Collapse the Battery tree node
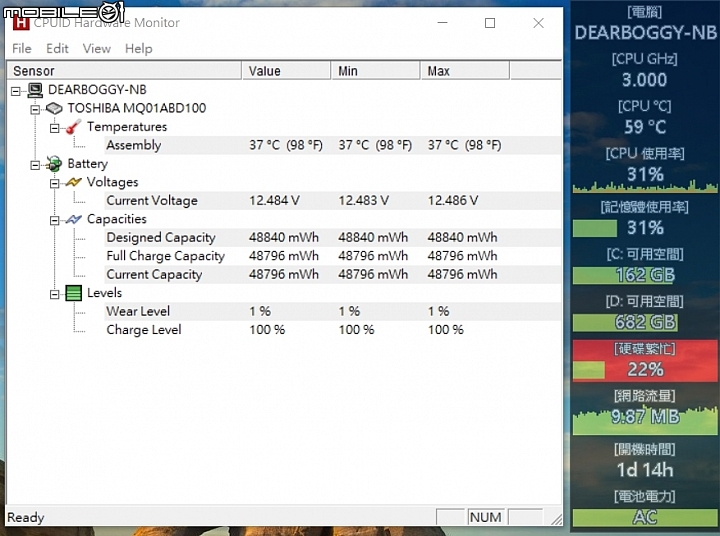The width and height of the screenshot is (720, 536). (35, 165)
